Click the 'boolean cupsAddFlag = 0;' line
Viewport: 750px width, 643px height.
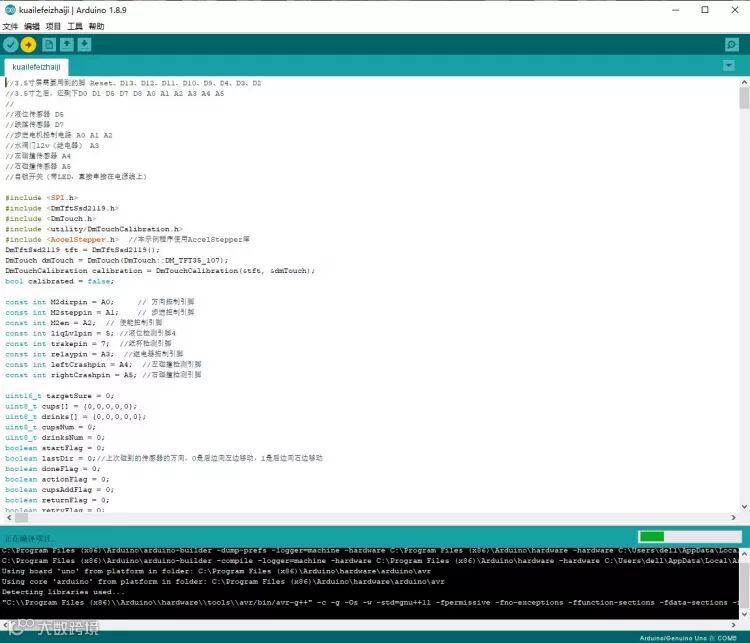point(60,489)
